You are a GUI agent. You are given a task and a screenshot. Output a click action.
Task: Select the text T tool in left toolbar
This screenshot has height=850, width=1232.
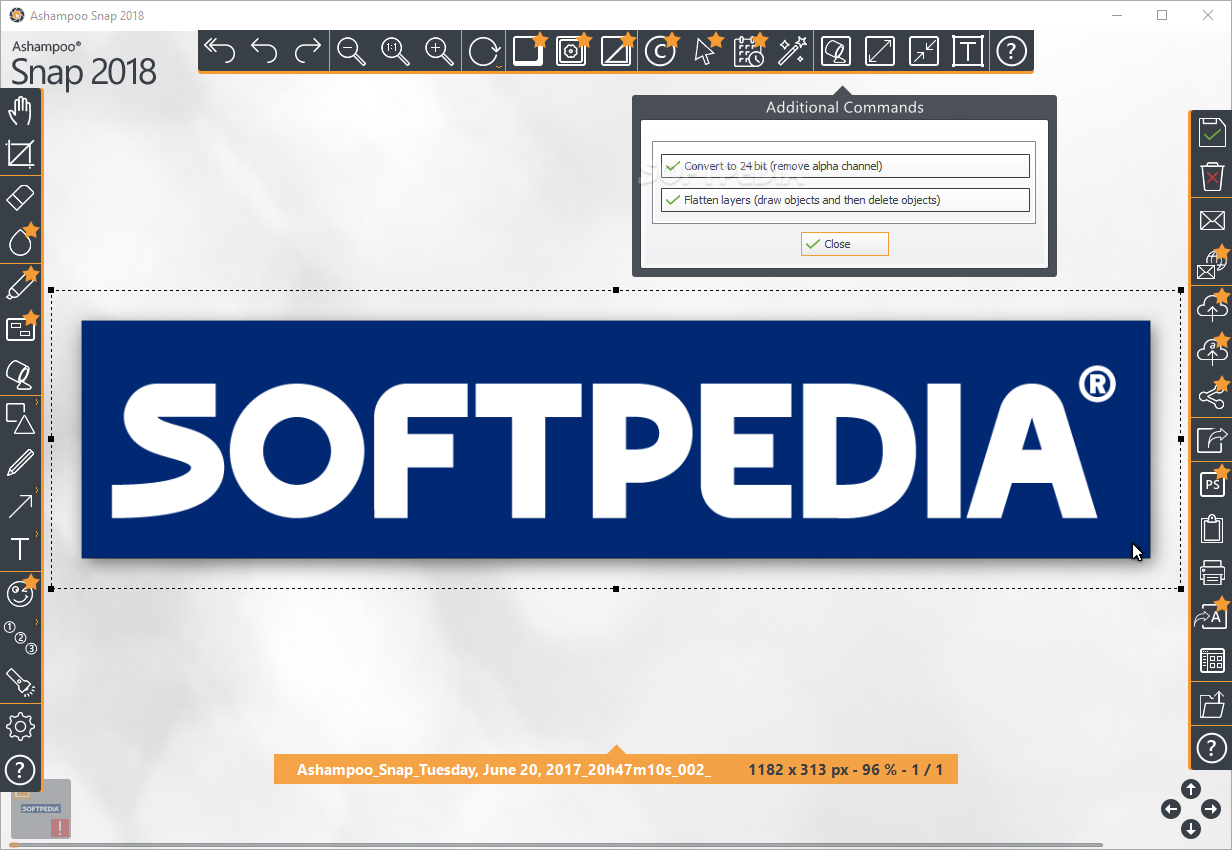[20, 549]
